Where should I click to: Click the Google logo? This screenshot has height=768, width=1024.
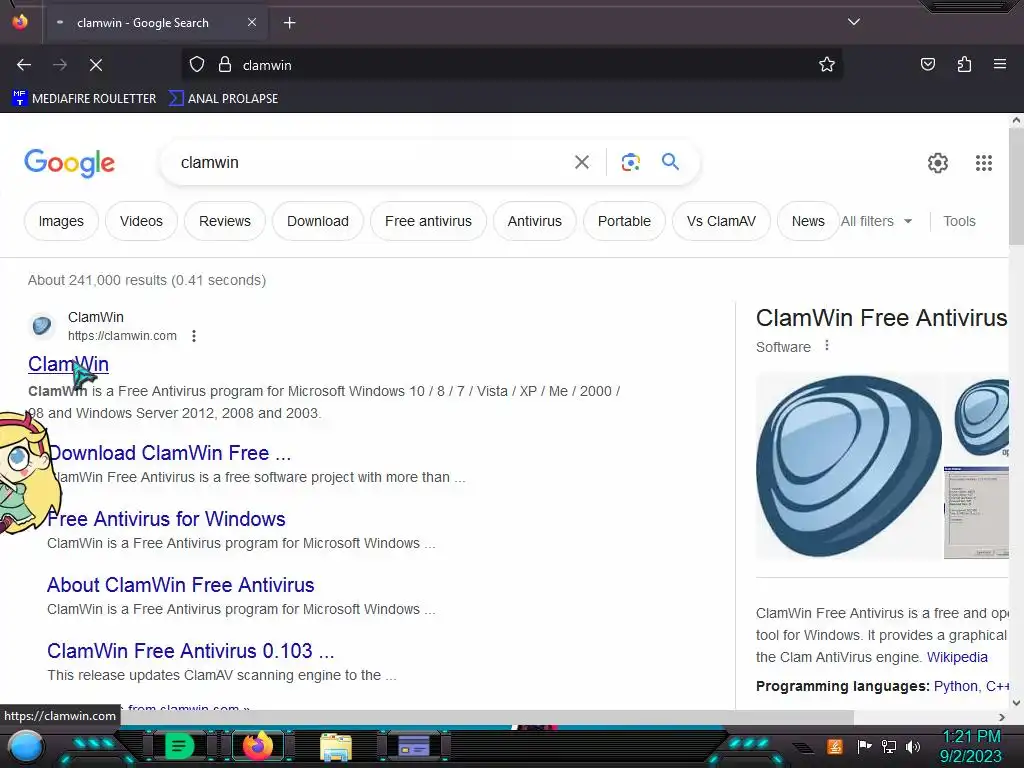pyautogui.click(x=69, y=163)
